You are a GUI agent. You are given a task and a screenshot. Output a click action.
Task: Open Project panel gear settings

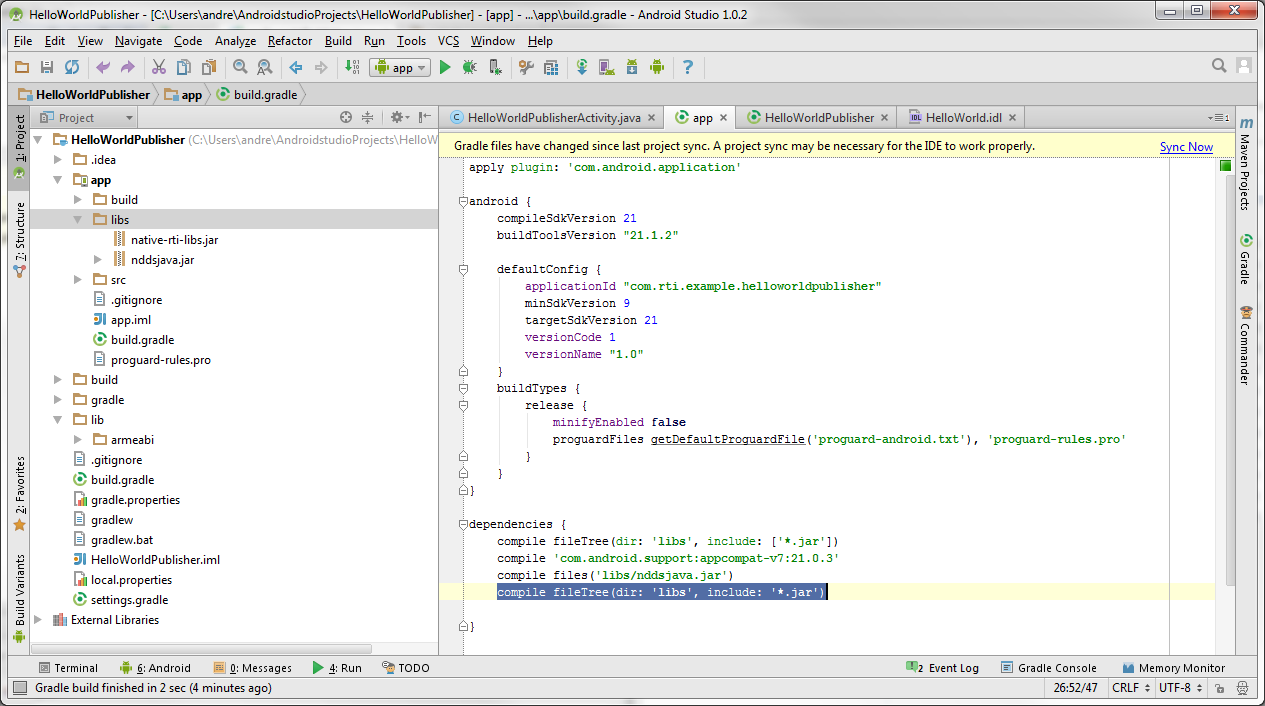coord(398,117)
